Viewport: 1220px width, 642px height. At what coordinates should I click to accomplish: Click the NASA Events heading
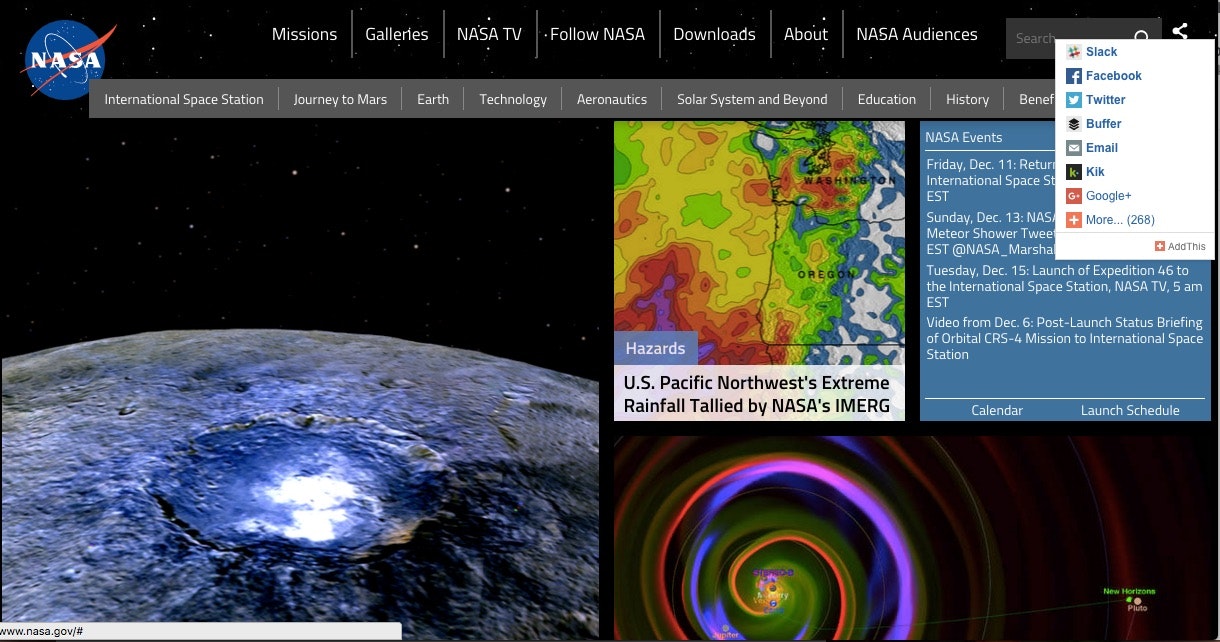(x=964, y=137)
